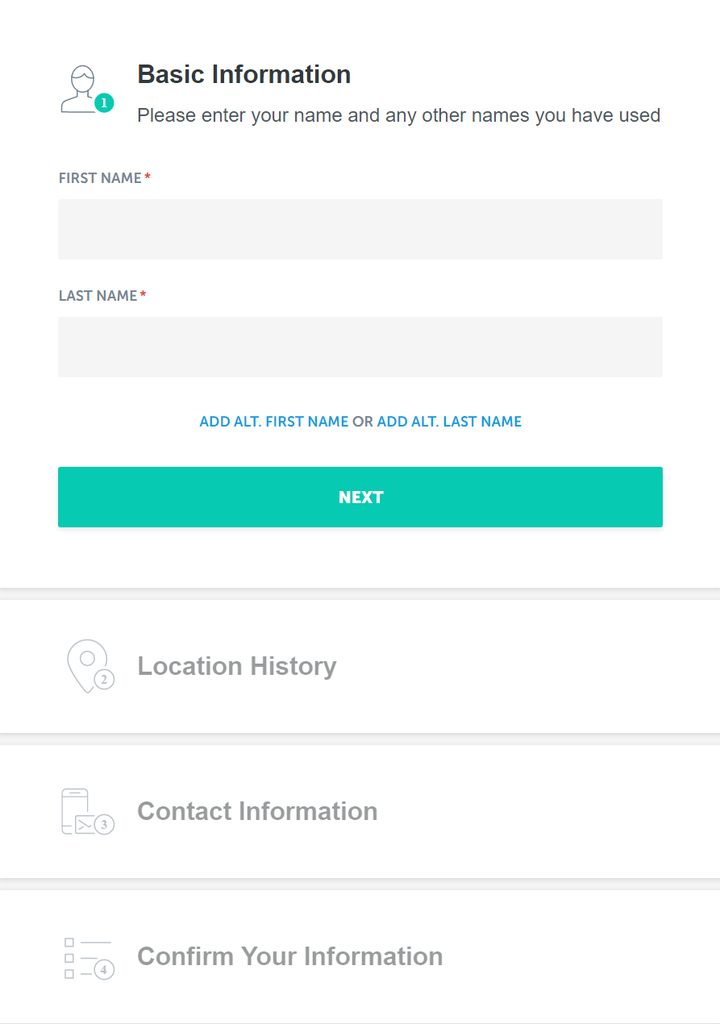
Task: Click the step 2 circle badge
Action: pyautogui.click(x=104, y=680)
